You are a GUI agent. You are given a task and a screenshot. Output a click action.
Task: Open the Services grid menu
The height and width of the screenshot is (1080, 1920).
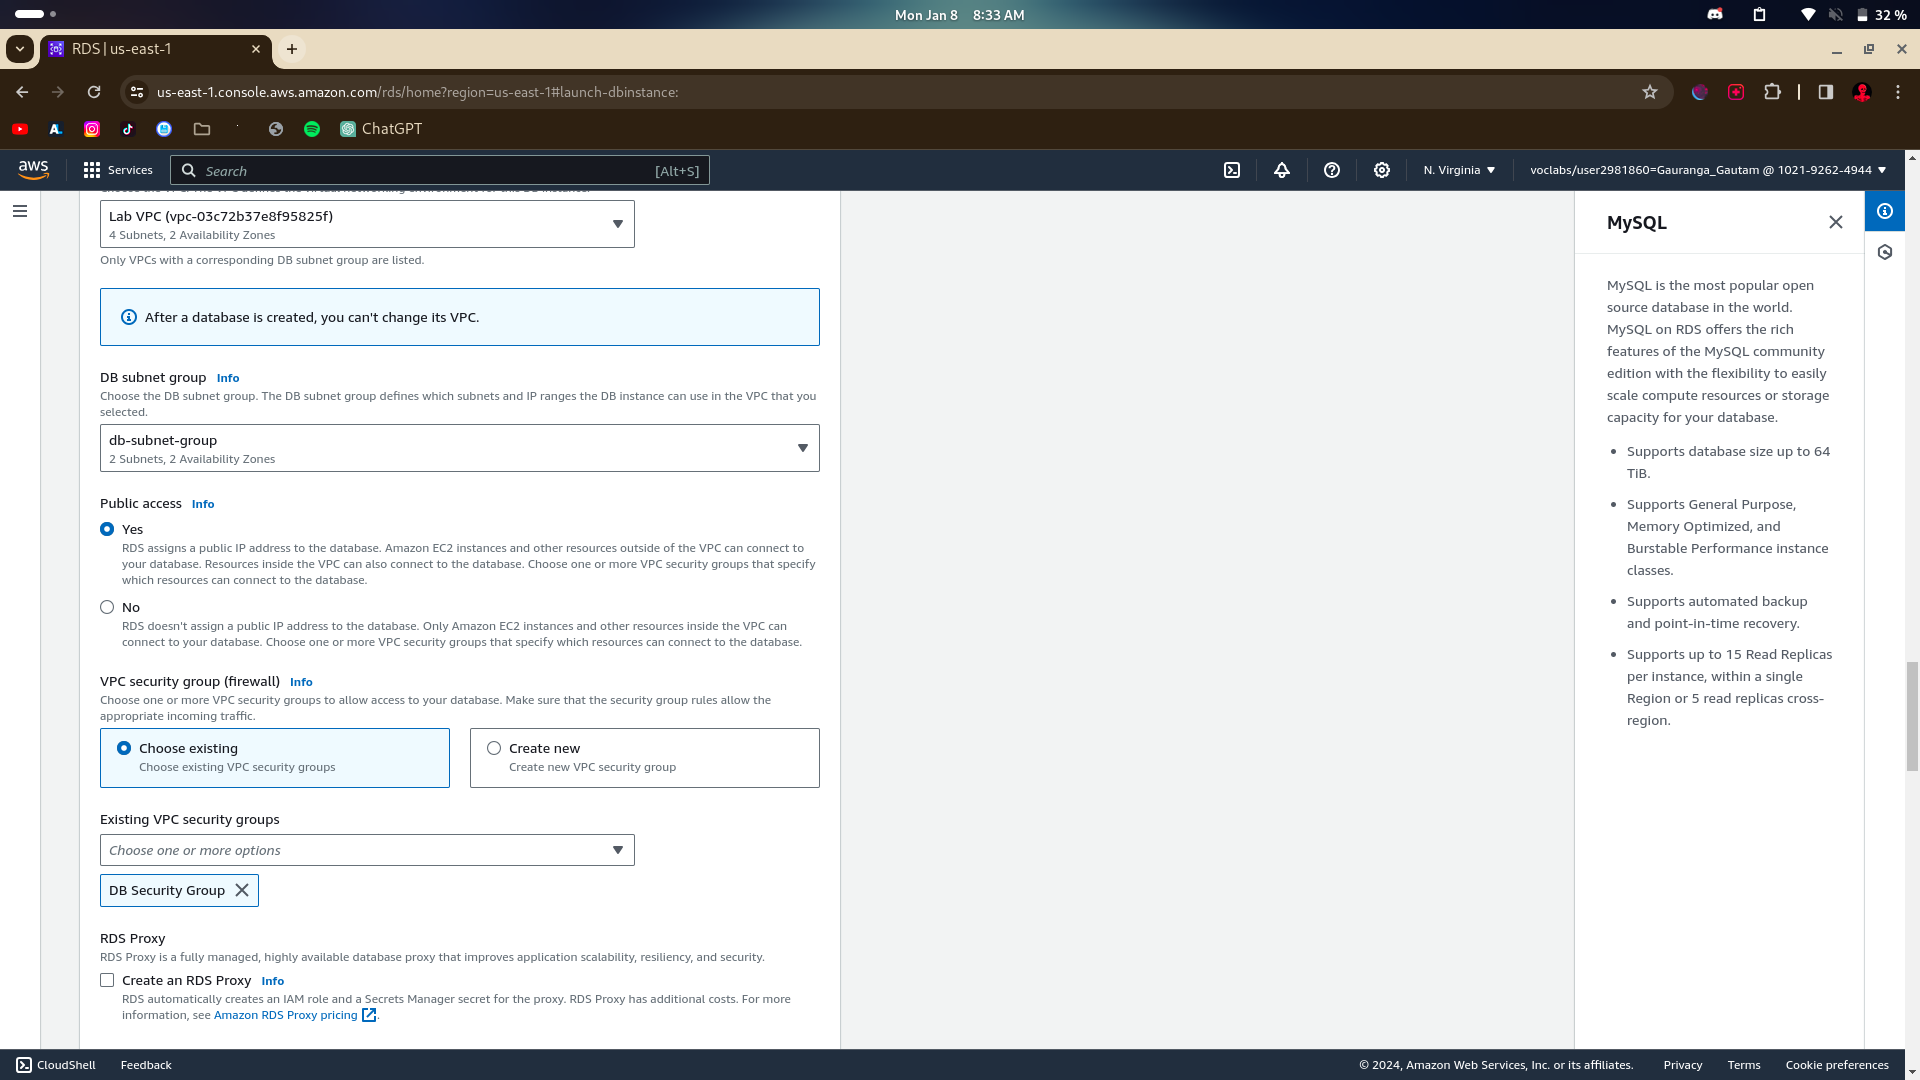point(118,170)
